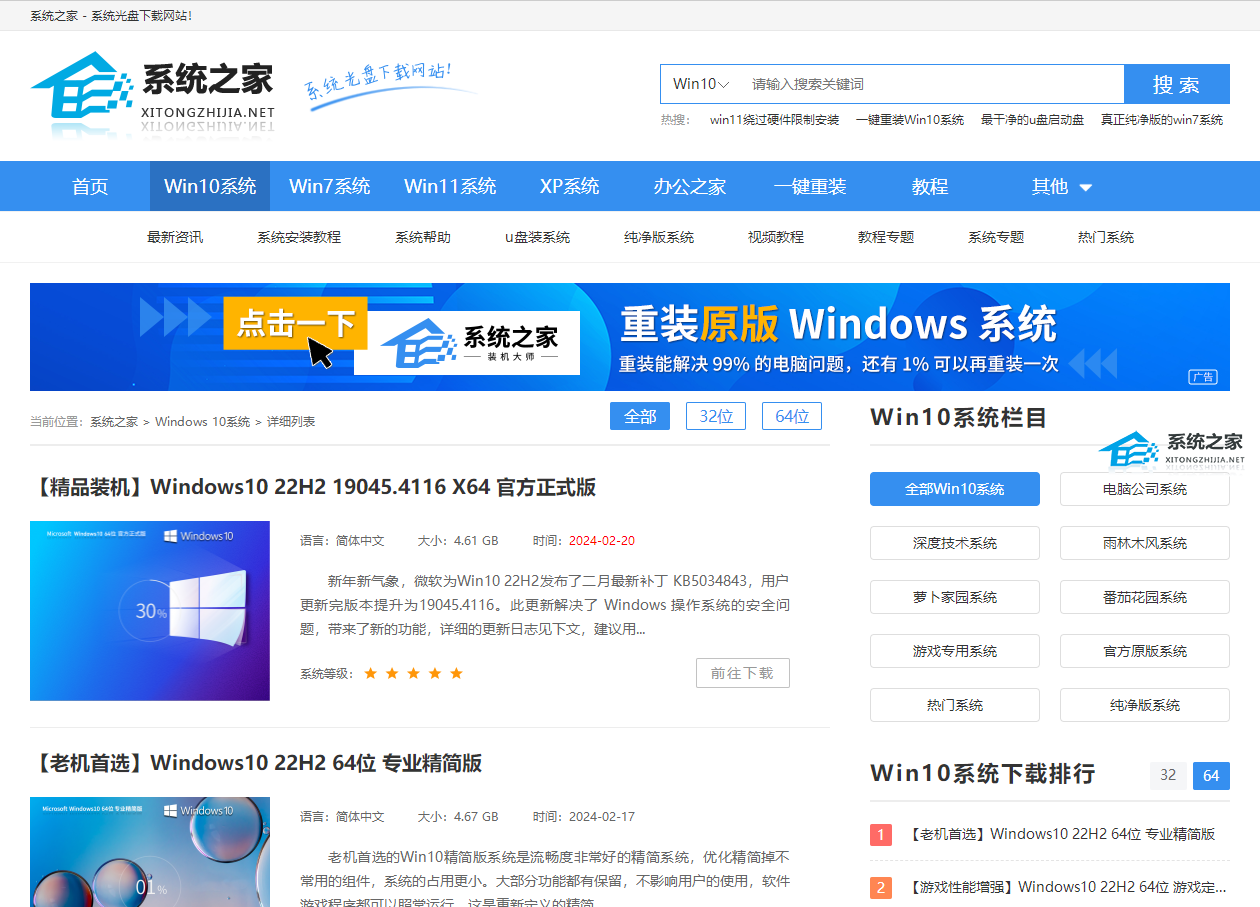Select the Win11系统 navigation tab

pos(450,186)
